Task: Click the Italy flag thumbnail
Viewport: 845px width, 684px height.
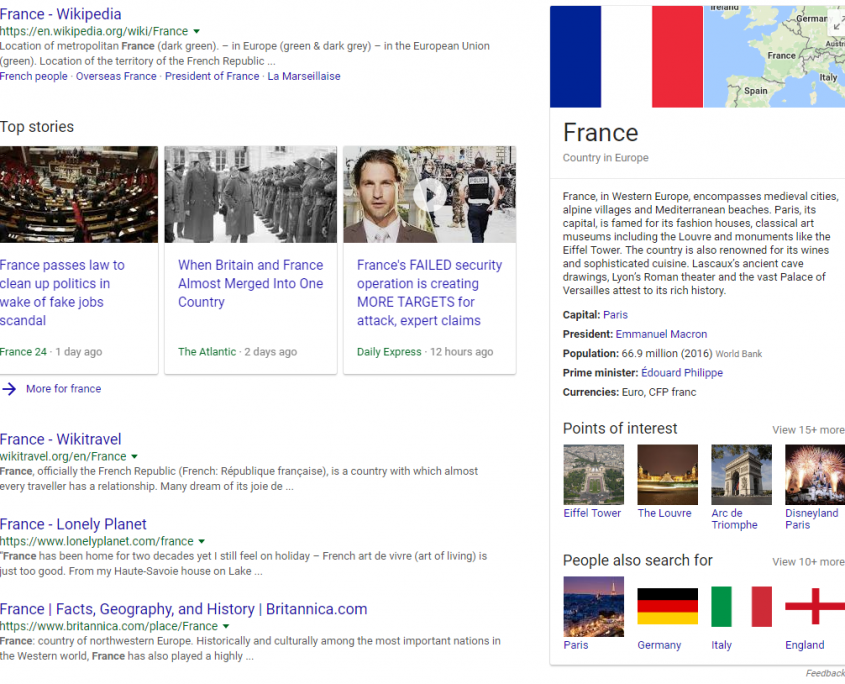Action: click(741, 606)
